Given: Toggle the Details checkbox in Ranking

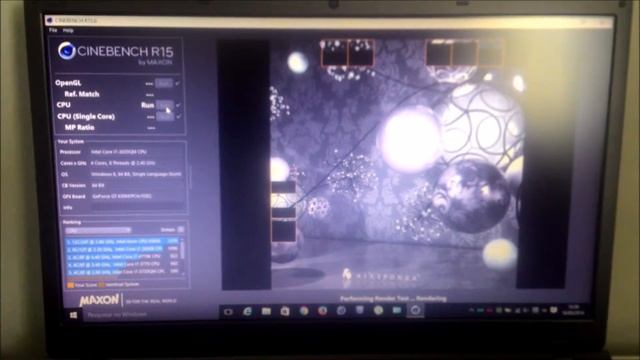Looking at the screenshot, I should [181, 230].
